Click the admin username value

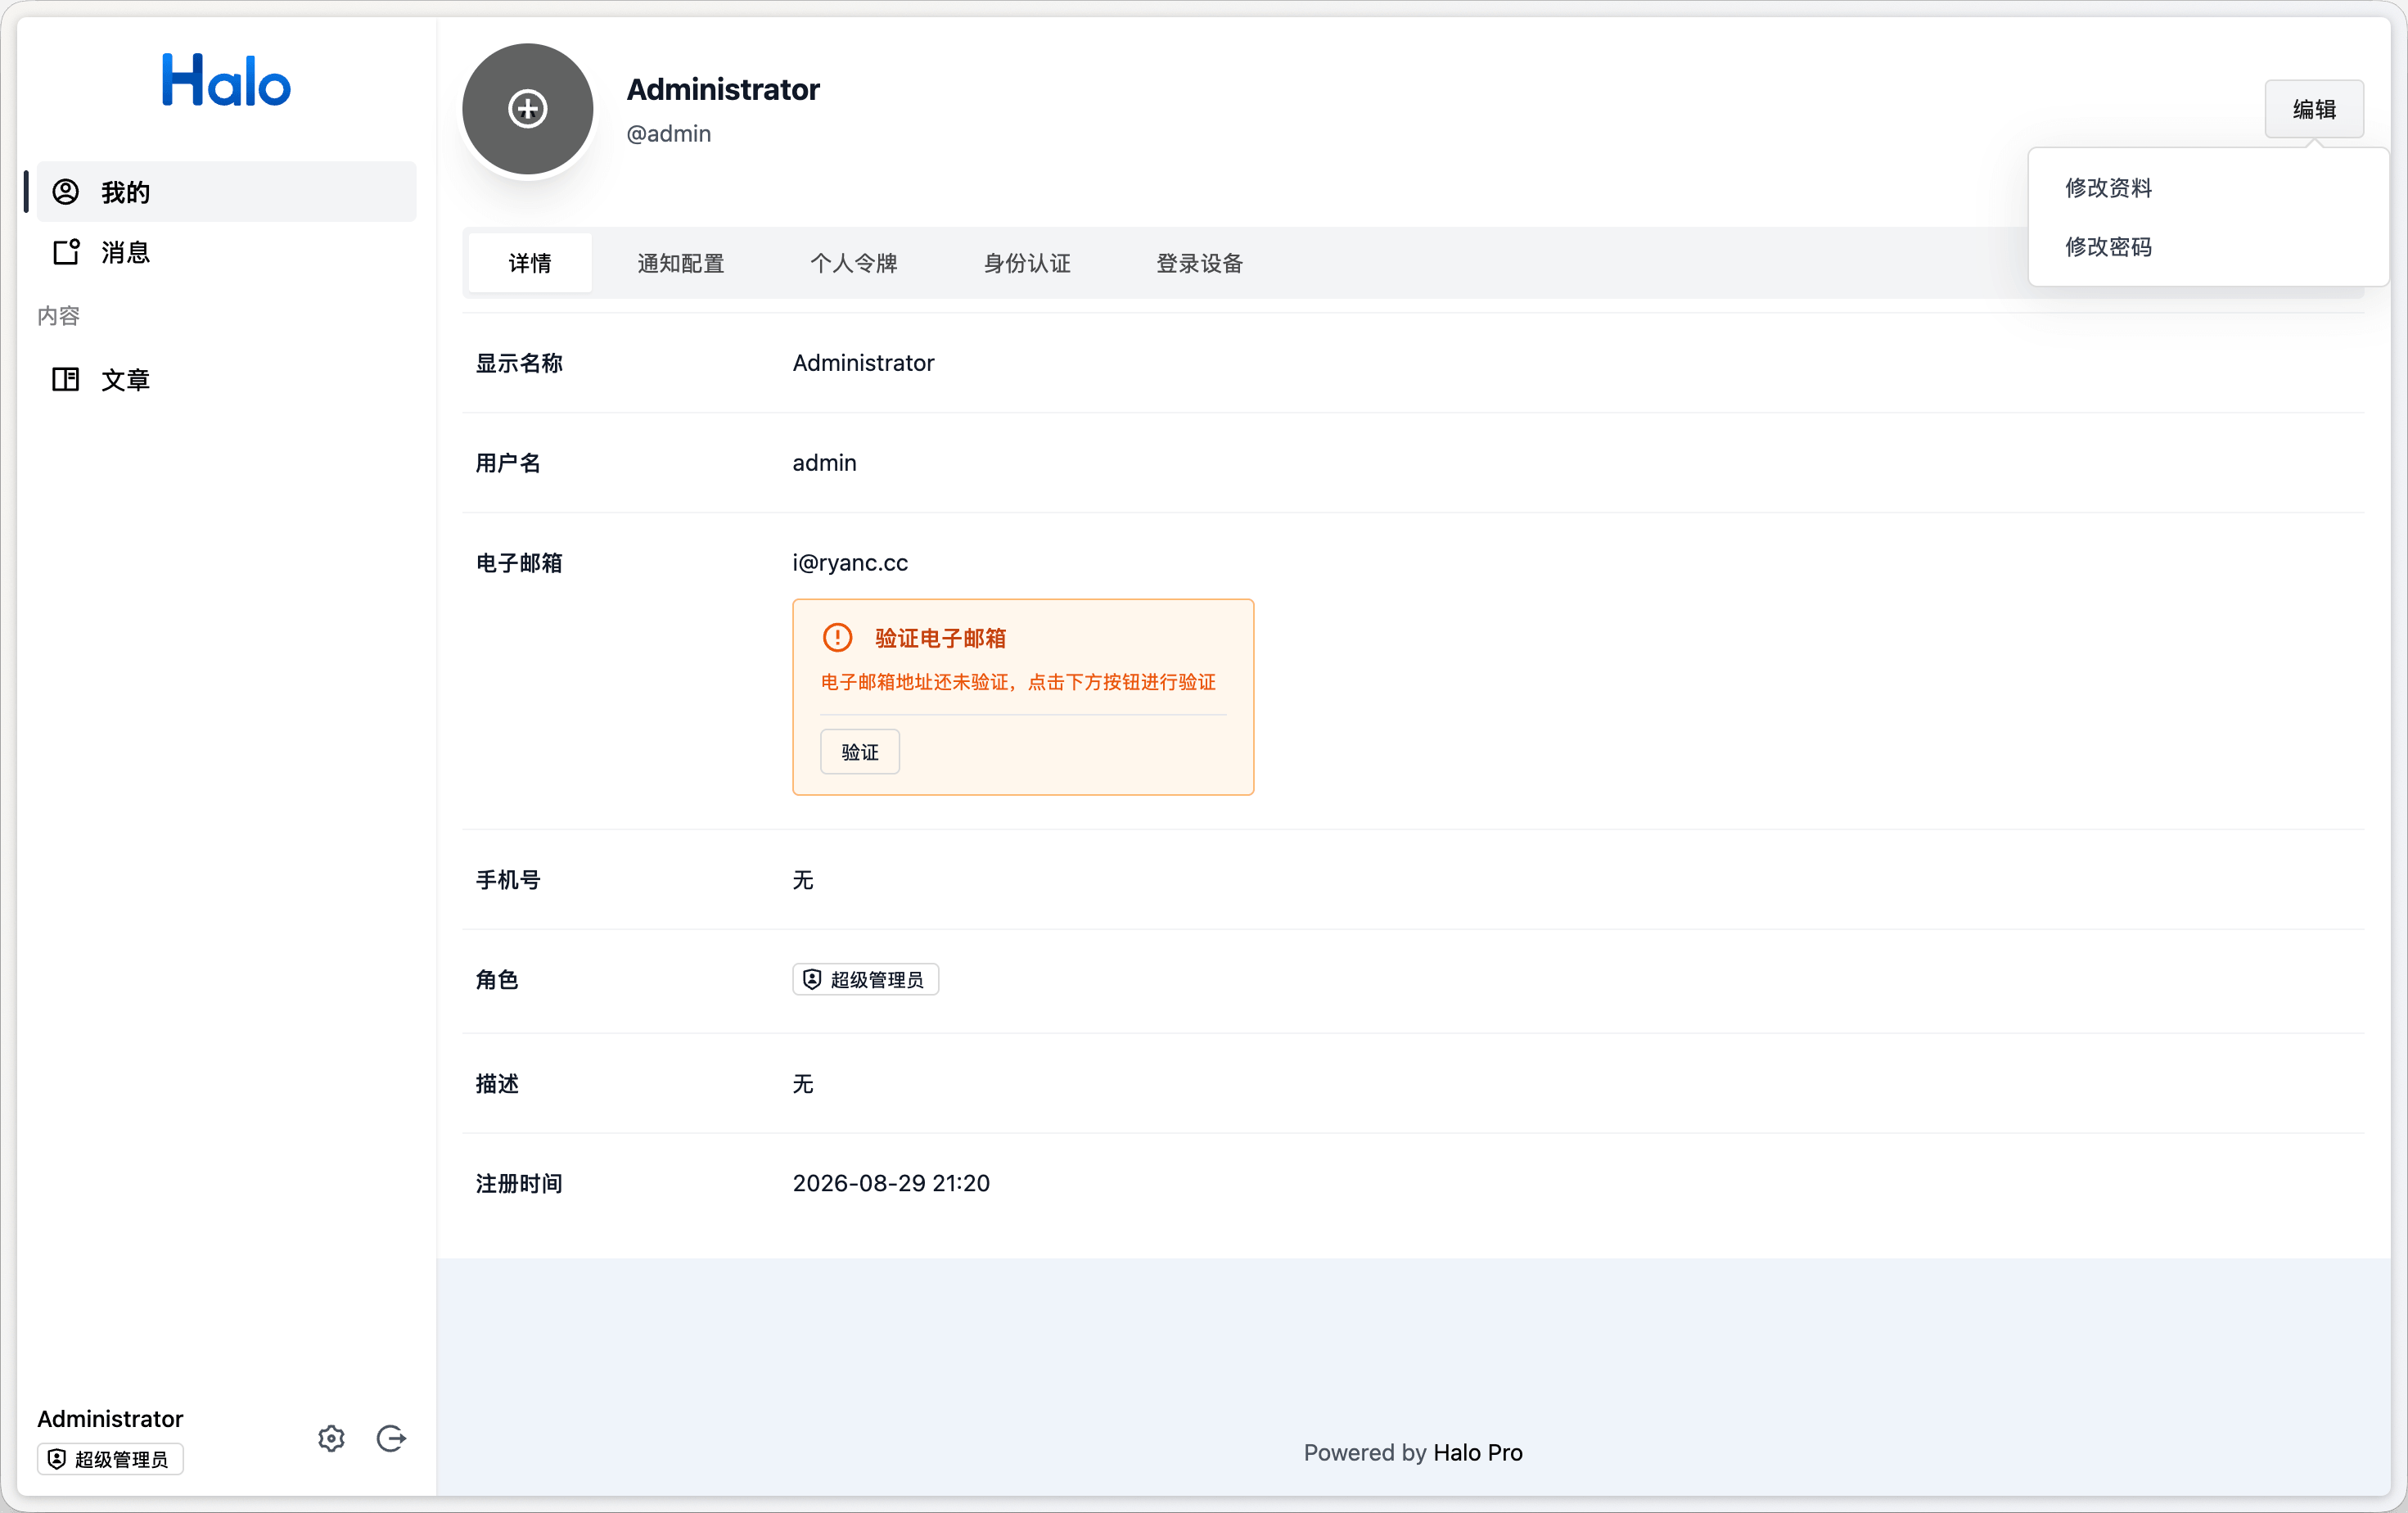tap(825, 463)
